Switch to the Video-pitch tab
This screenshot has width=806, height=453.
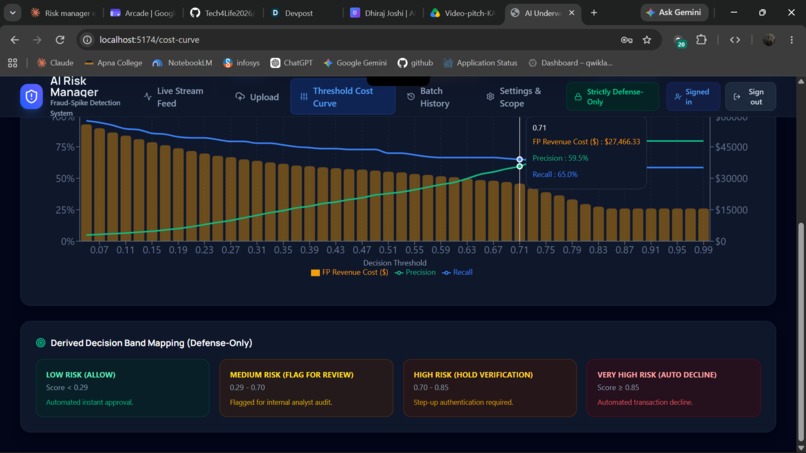click(x=464, y=13)
